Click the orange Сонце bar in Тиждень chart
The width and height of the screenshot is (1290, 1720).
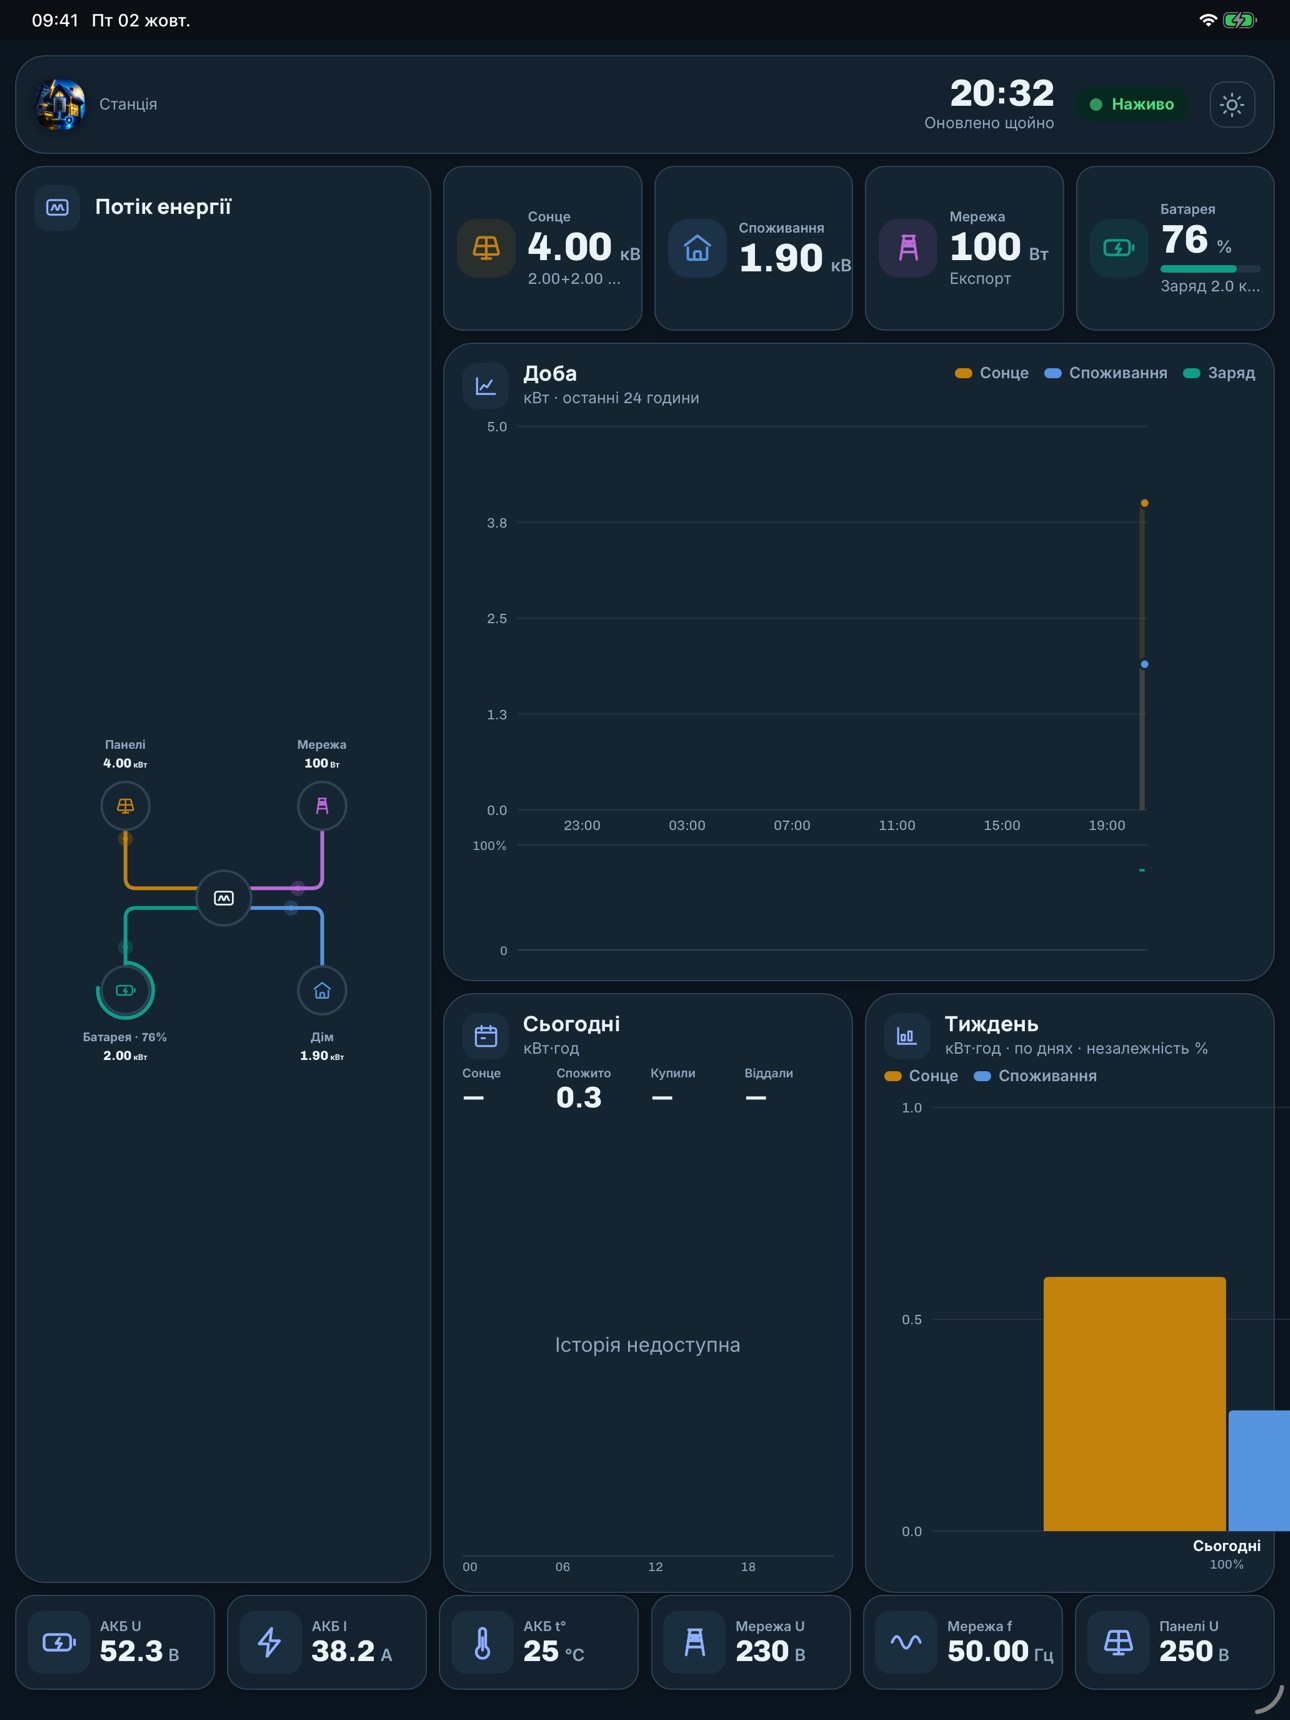1134,1404
